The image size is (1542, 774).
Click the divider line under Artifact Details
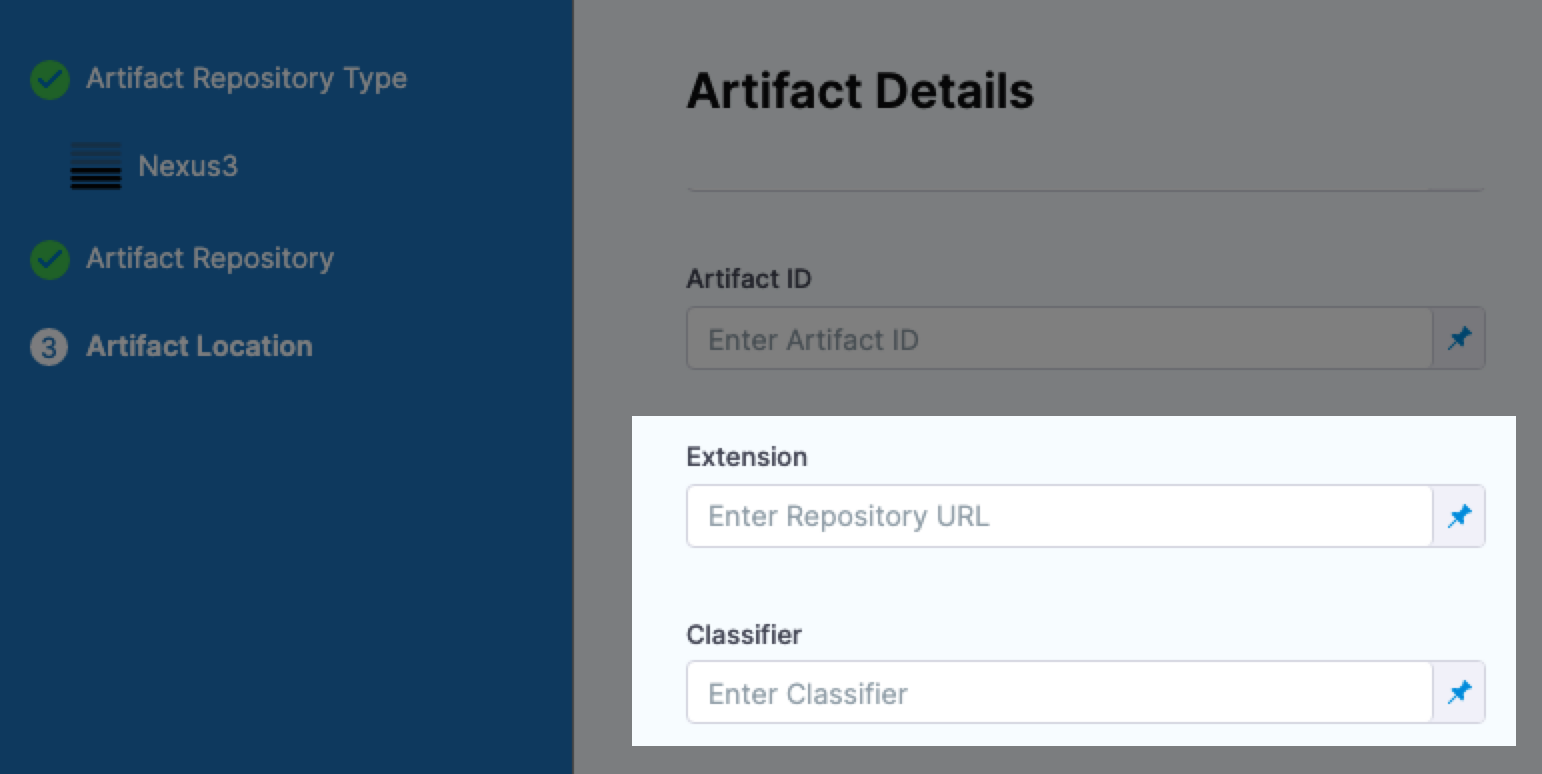click(1085, 190)
